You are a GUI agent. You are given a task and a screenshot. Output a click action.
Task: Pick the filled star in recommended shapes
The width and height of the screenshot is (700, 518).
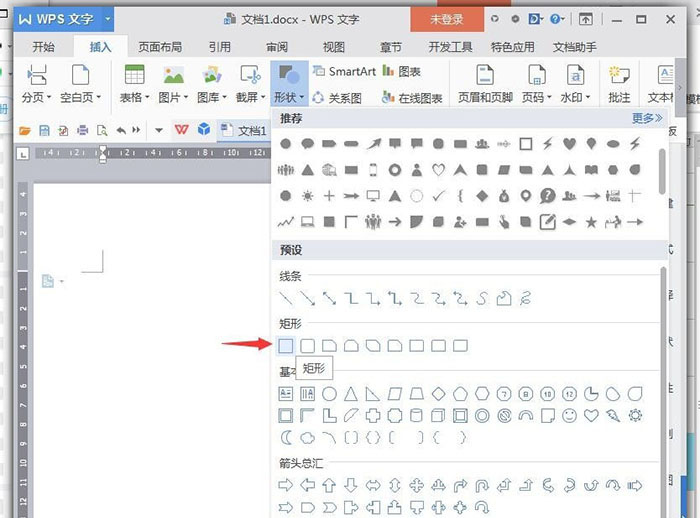pos(591,222)
